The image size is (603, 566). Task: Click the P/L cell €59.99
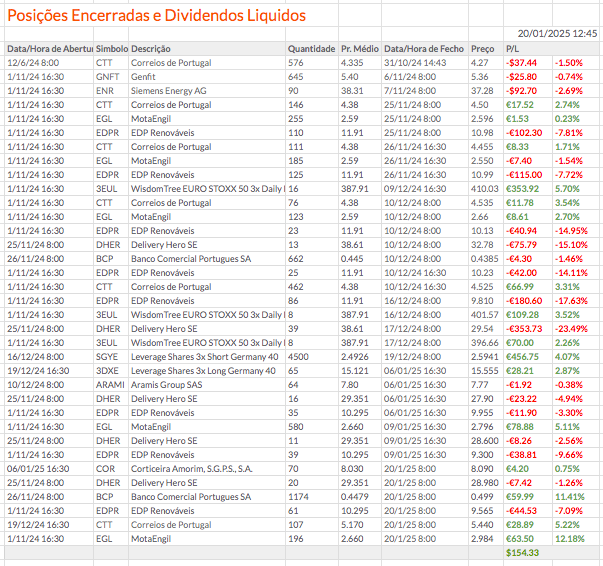tap(520, 497)
